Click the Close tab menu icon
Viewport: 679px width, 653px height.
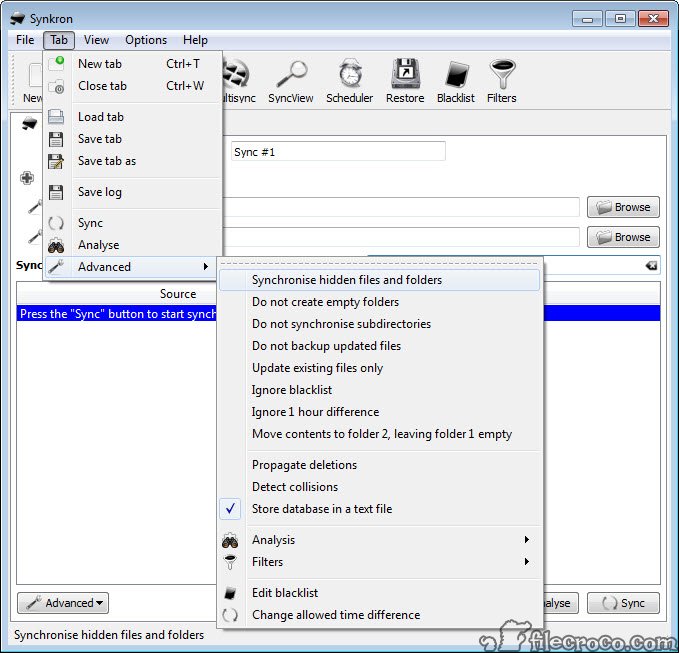tap(56, 86)
